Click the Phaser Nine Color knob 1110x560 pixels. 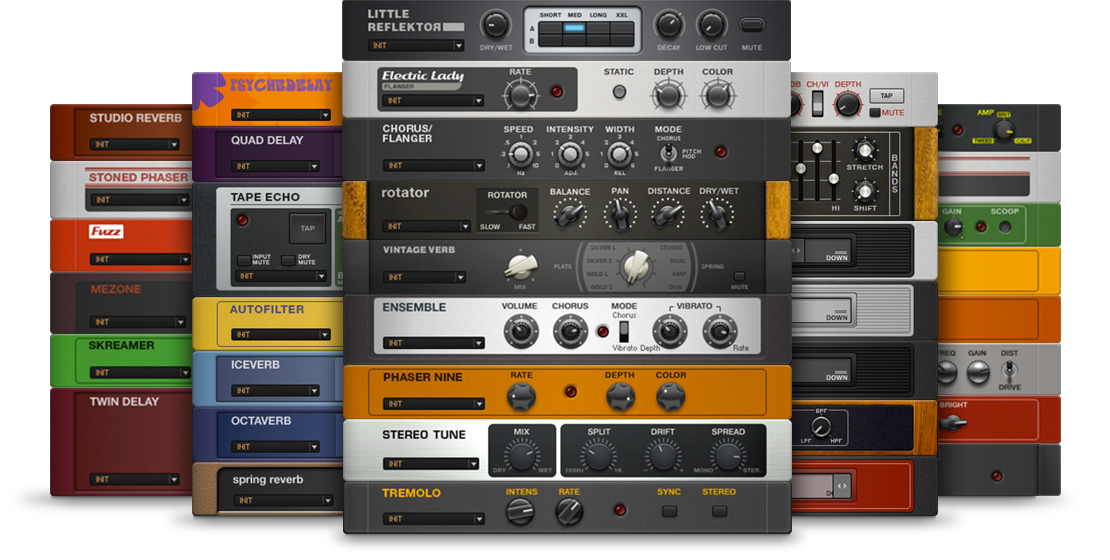point(670,396)
